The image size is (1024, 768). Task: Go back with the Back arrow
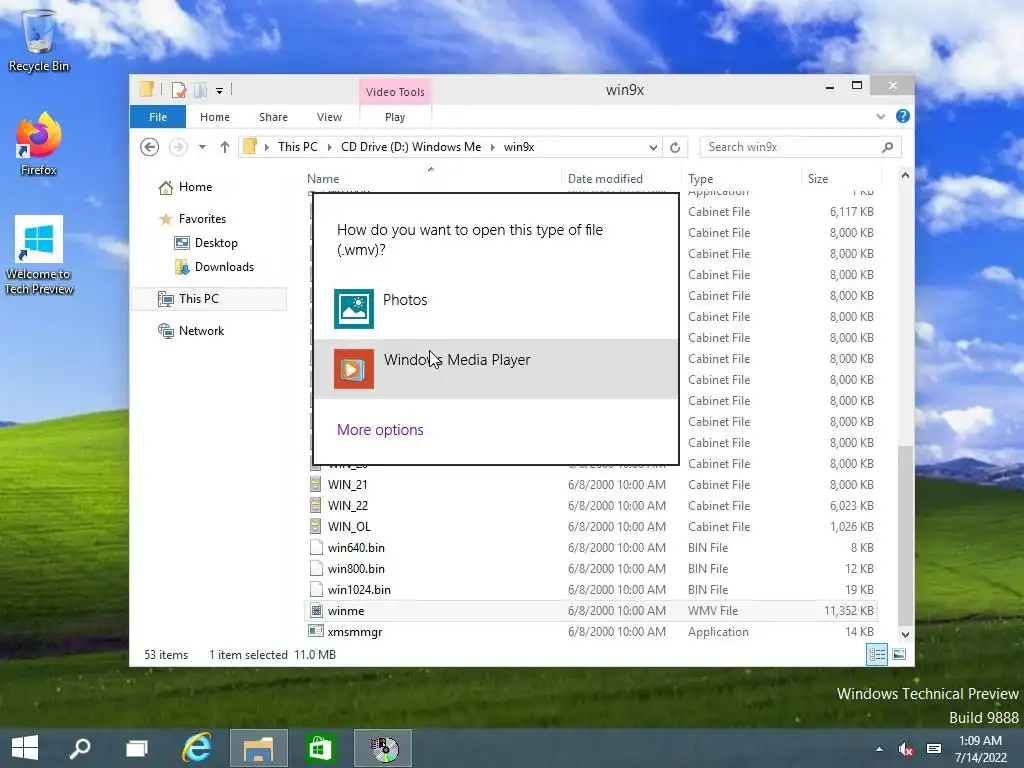150,147
